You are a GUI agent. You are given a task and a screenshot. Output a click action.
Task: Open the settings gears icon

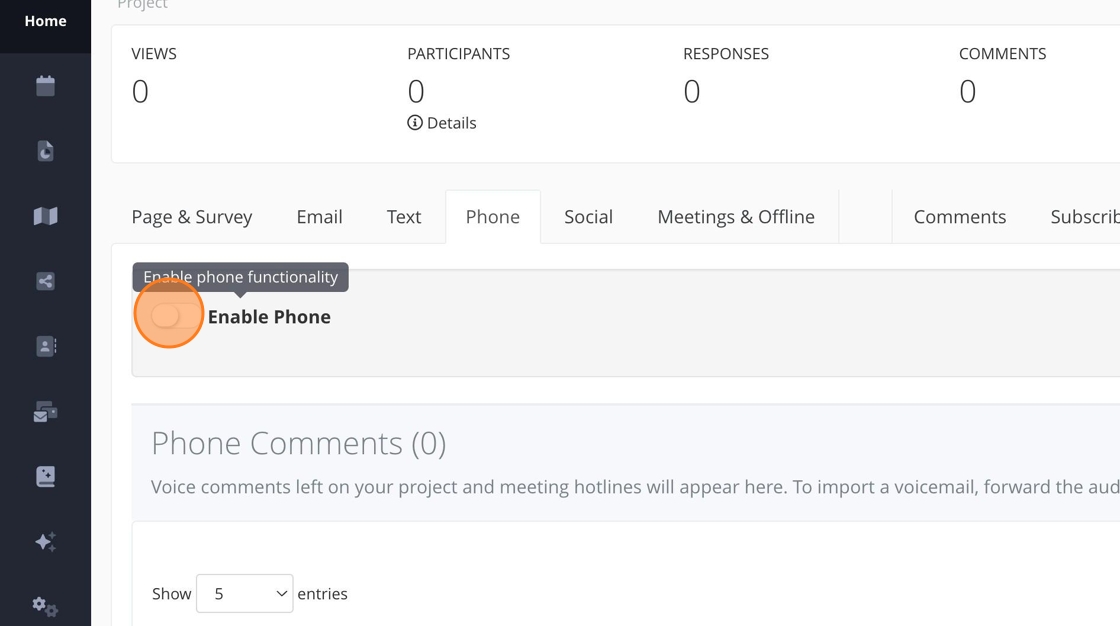click(x=45, y=606)
